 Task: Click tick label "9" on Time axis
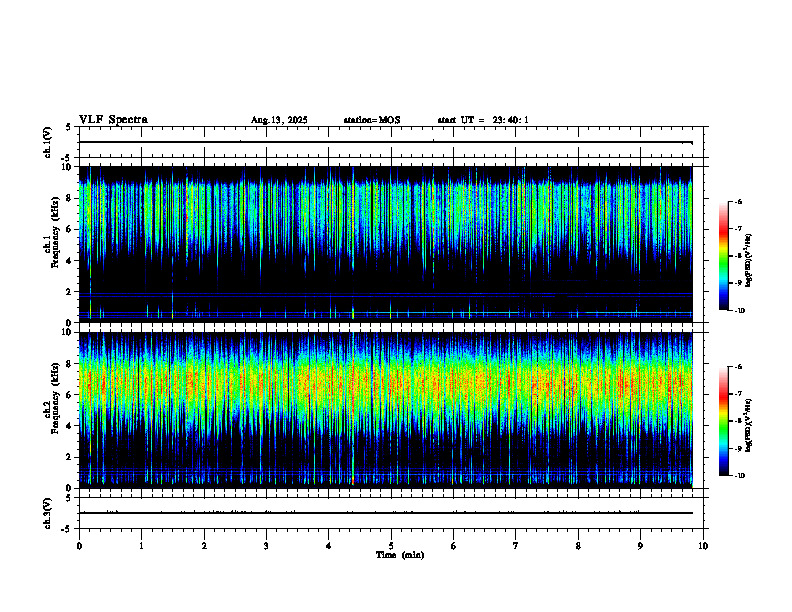pos(640,546)
